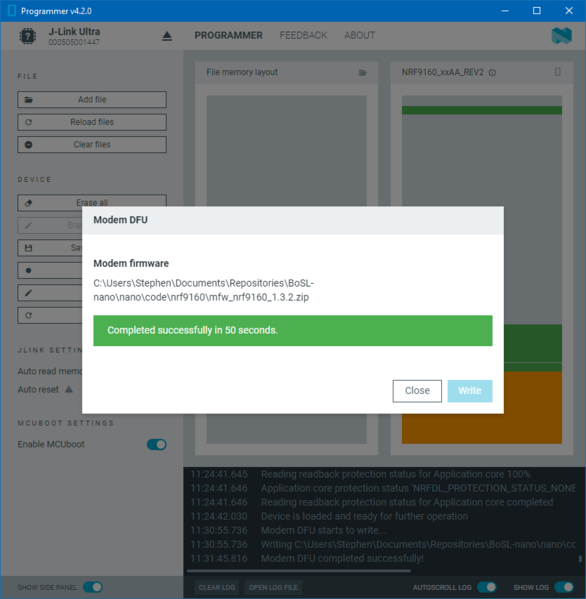Close the Modem DFU dialog
Image resolution: width=586 pixels, height=599 pixels.
(417, 391)
